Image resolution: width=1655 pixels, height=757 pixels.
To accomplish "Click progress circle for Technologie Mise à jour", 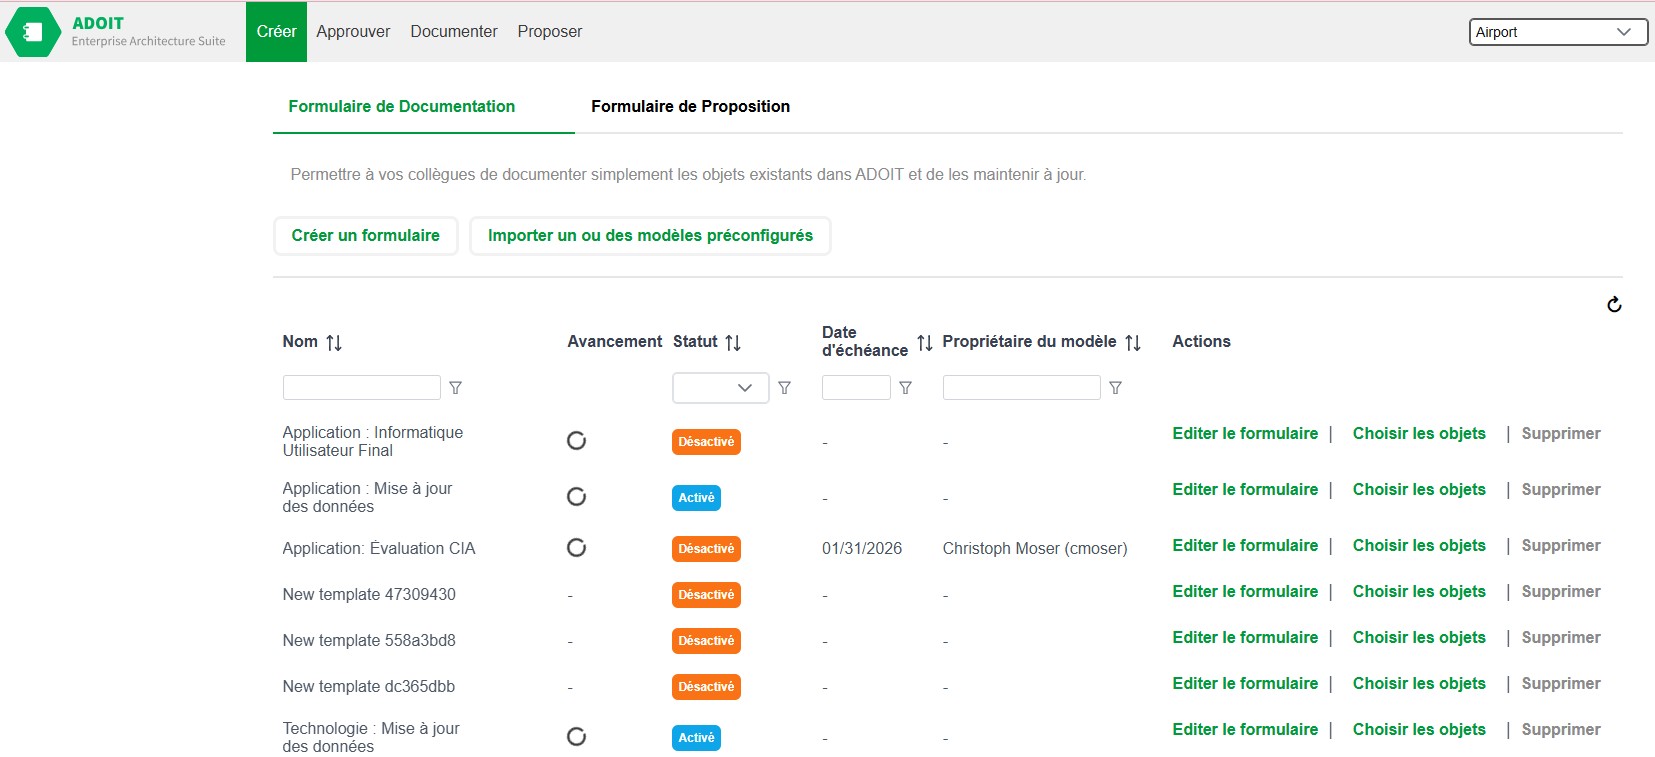I will (x=576, y=737).
